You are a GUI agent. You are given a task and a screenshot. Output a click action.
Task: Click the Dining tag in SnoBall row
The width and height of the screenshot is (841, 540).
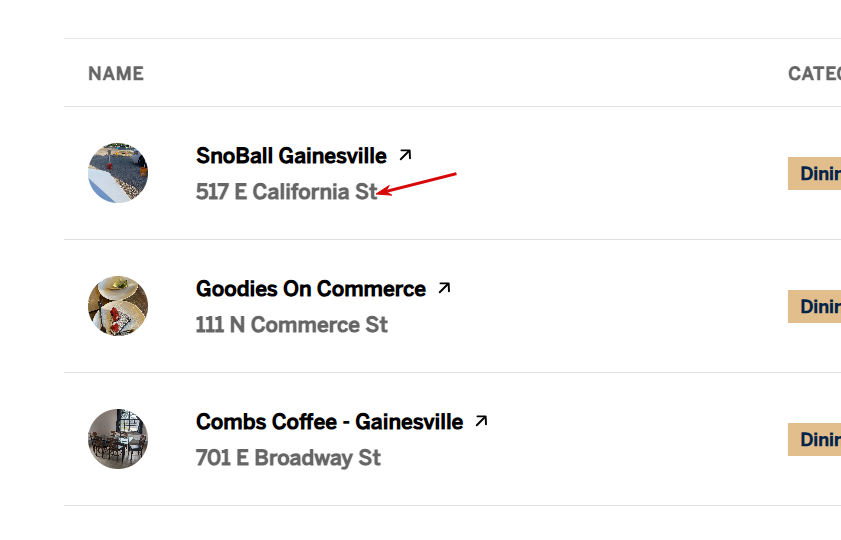pos(816,173)
